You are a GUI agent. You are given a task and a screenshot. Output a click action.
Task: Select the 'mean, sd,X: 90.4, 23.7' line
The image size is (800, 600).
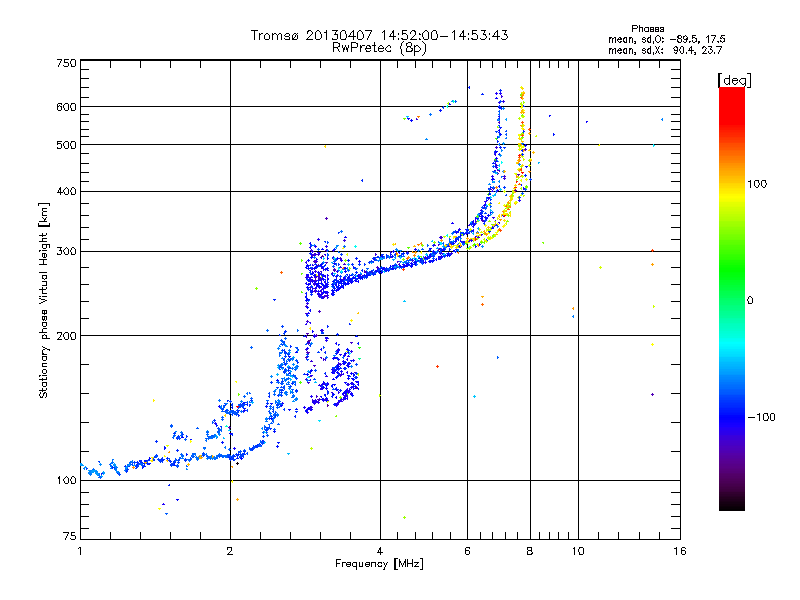665,50
